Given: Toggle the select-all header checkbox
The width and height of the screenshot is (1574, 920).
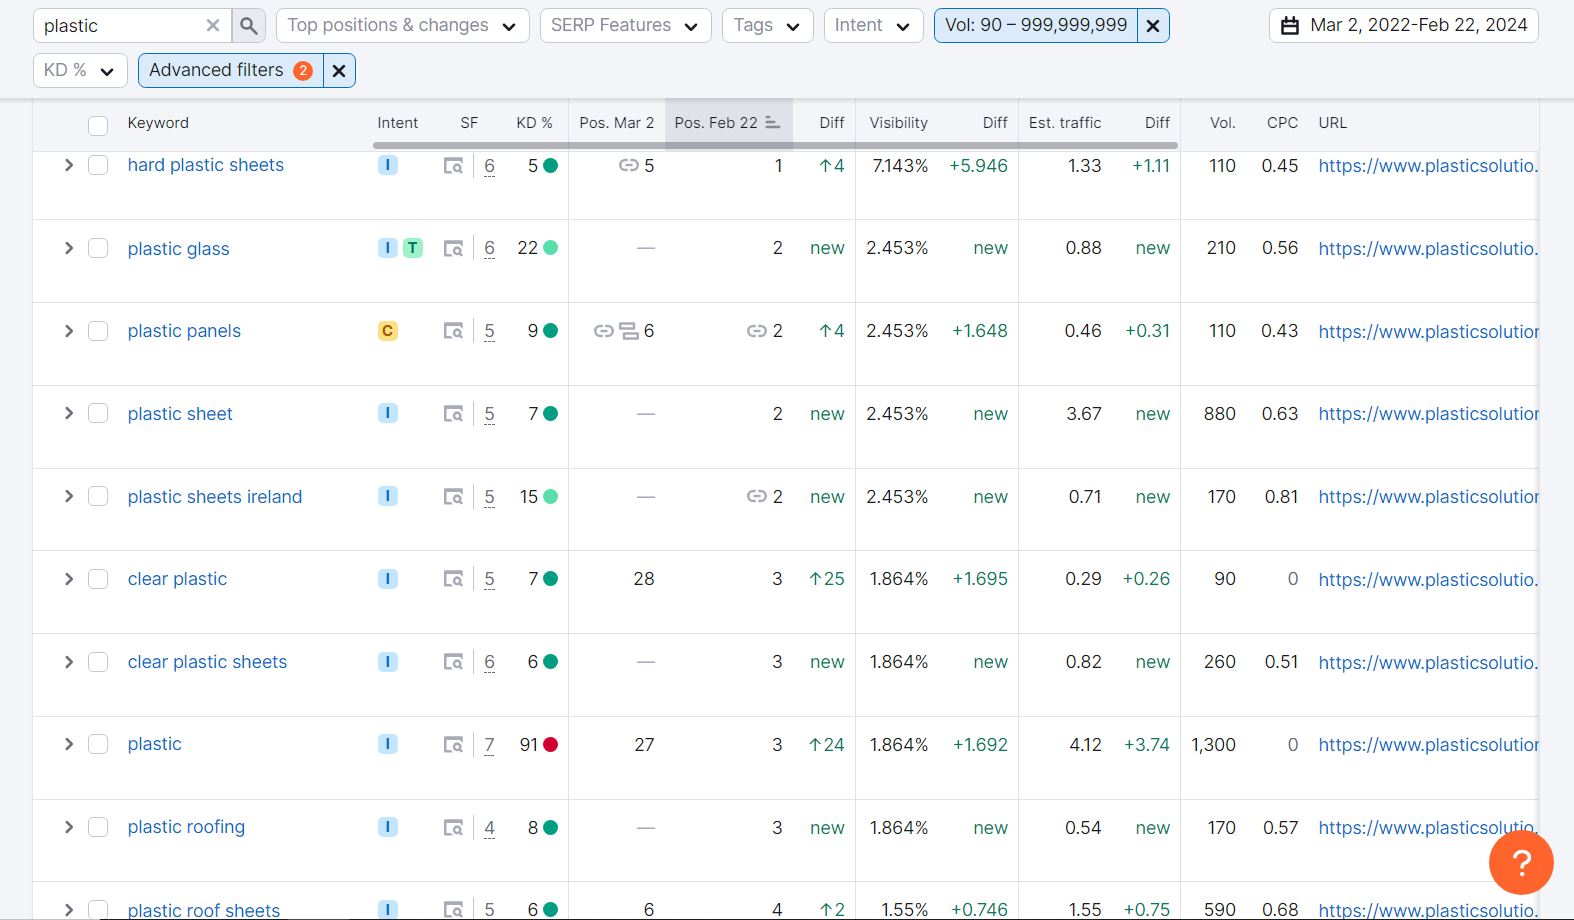Looking at the screenshot, I should coord(98,125).
